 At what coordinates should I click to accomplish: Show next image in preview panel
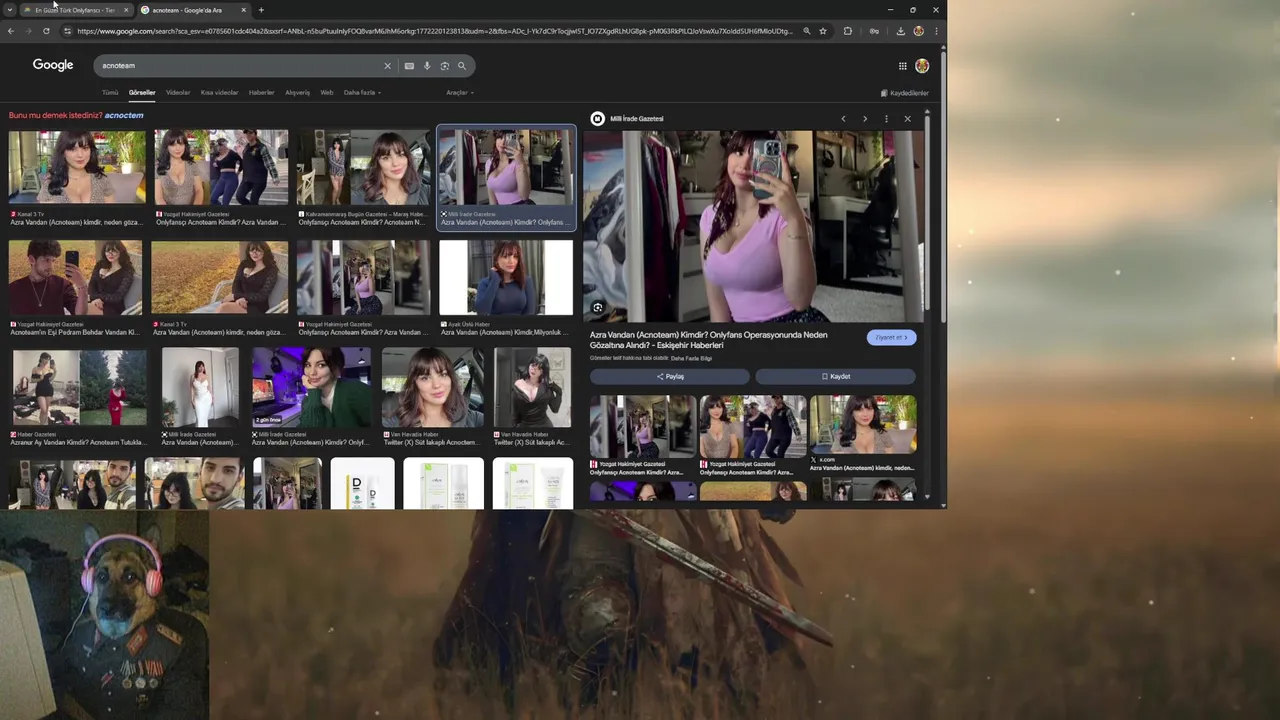tap(865, 119)
